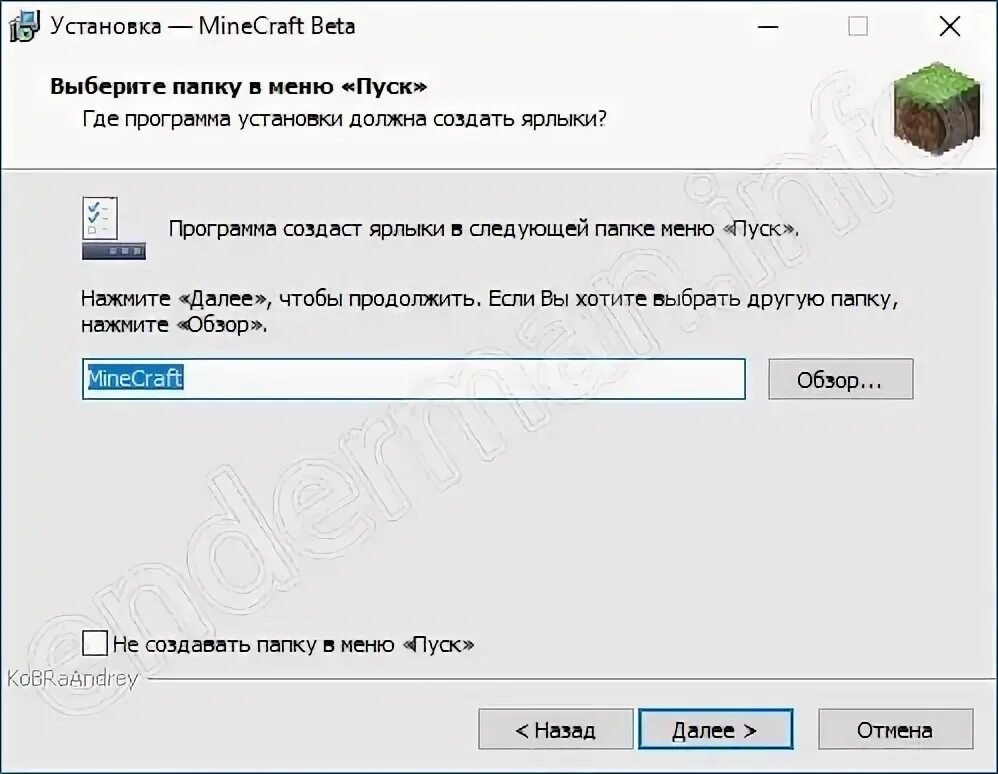
Task: Click the «Установка — MineCraft Beta» window title
Action: pos(202,27)
